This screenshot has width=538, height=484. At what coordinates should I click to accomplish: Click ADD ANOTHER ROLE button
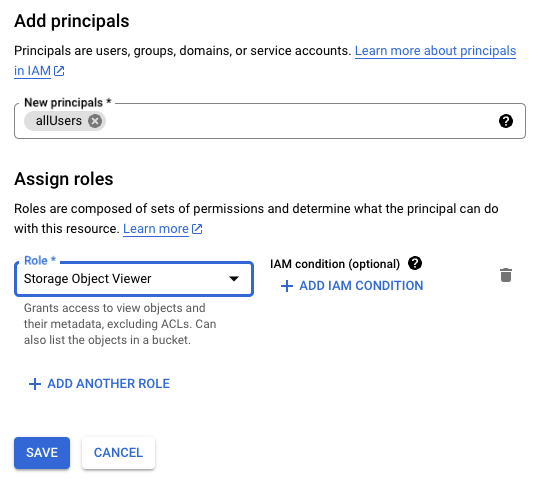point(99,384)
